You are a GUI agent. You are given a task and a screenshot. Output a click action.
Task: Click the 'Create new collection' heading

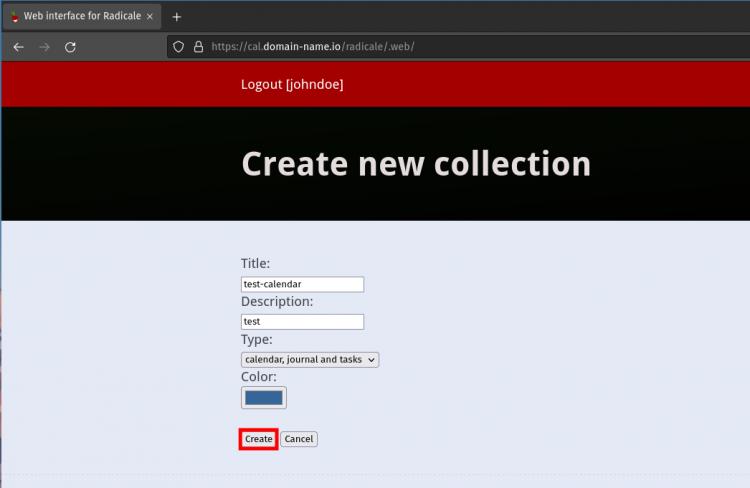(x=416, y=164)
